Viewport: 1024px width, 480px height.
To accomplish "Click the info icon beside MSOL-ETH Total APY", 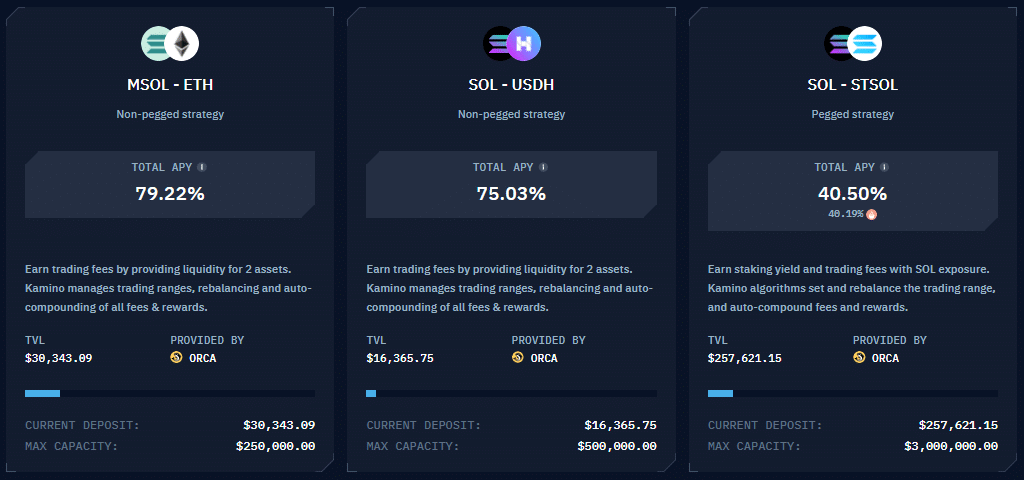I will [202, 167].
